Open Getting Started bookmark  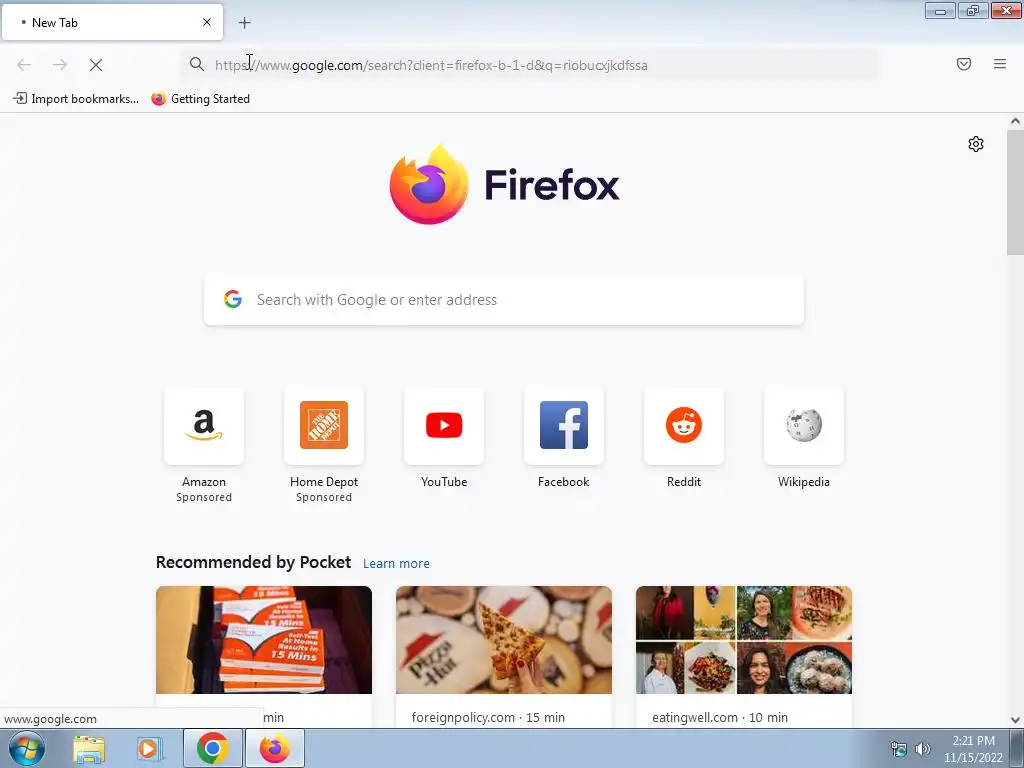click(x=200, y=99)
